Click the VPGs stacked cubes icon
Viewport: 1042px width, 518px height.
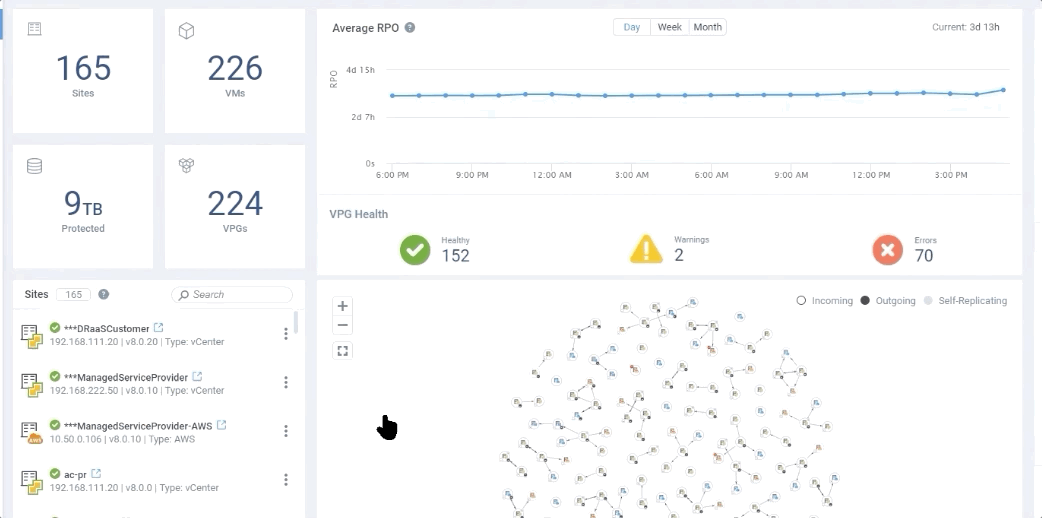[186, 166]
